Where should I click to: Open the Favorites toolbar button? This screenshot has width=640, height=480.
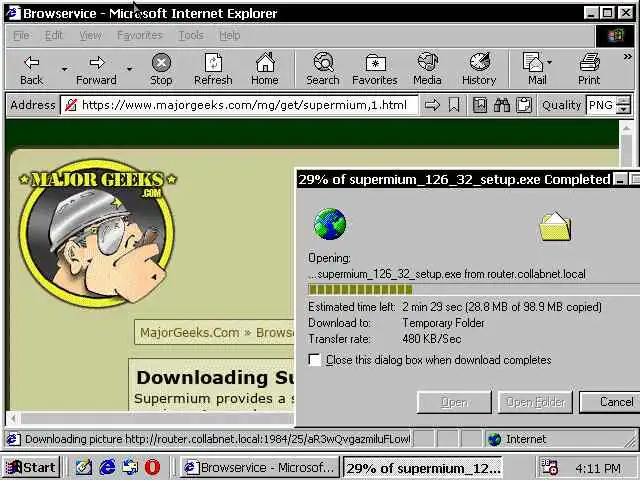[375, 69]
